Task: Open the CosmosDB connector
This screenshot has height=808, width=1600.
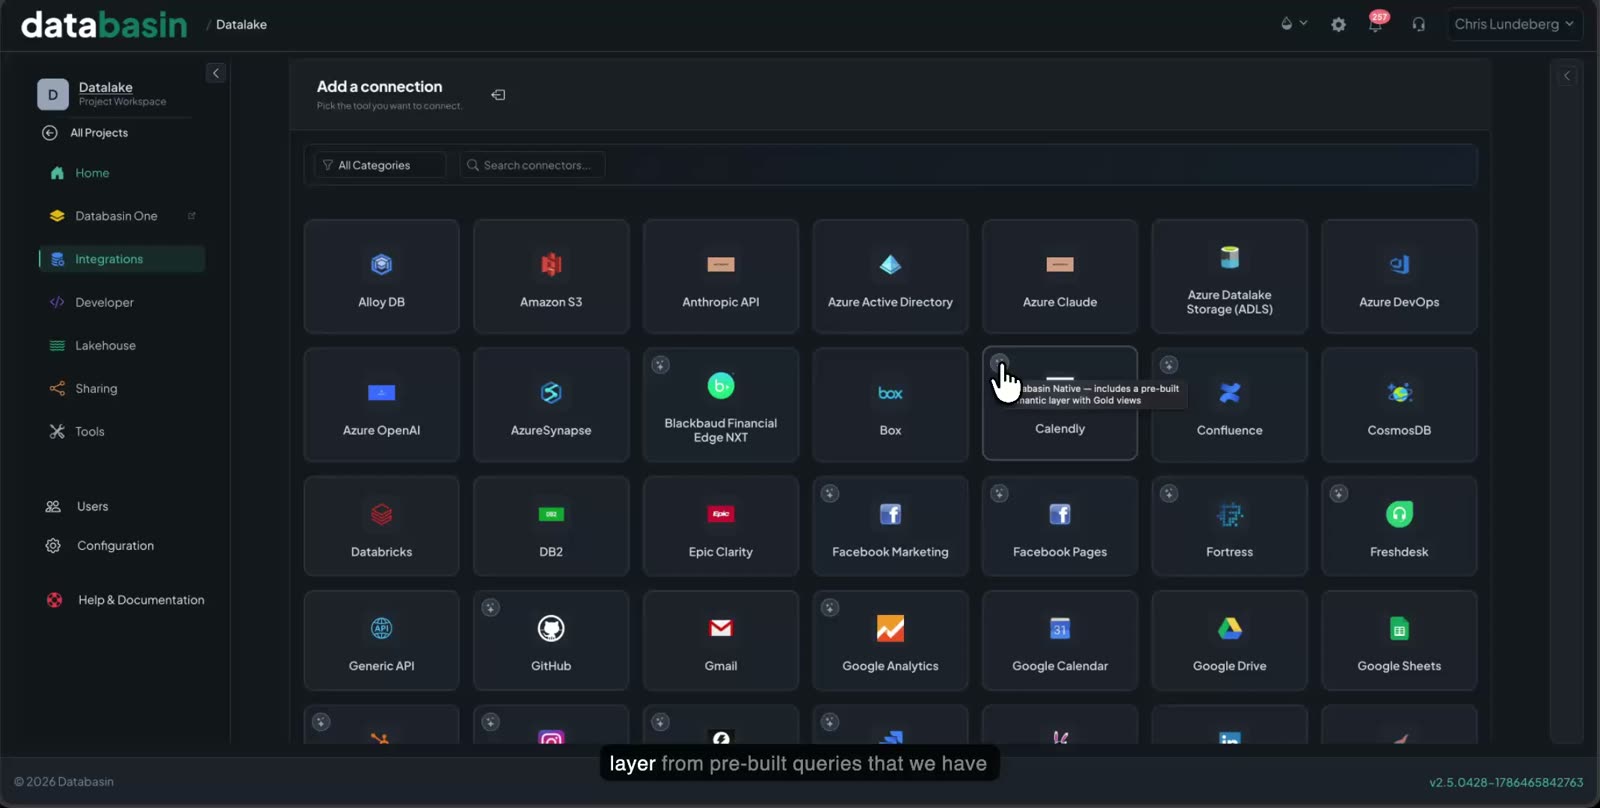Action: click(x=1399, y=404)
